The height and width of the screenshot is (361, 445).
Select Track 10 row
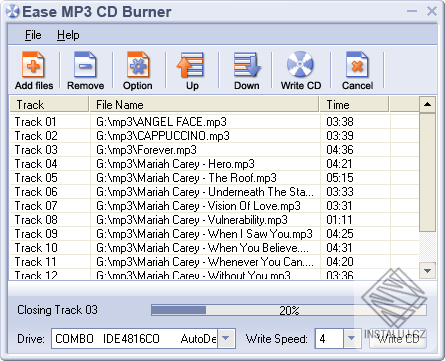point(214,248)
